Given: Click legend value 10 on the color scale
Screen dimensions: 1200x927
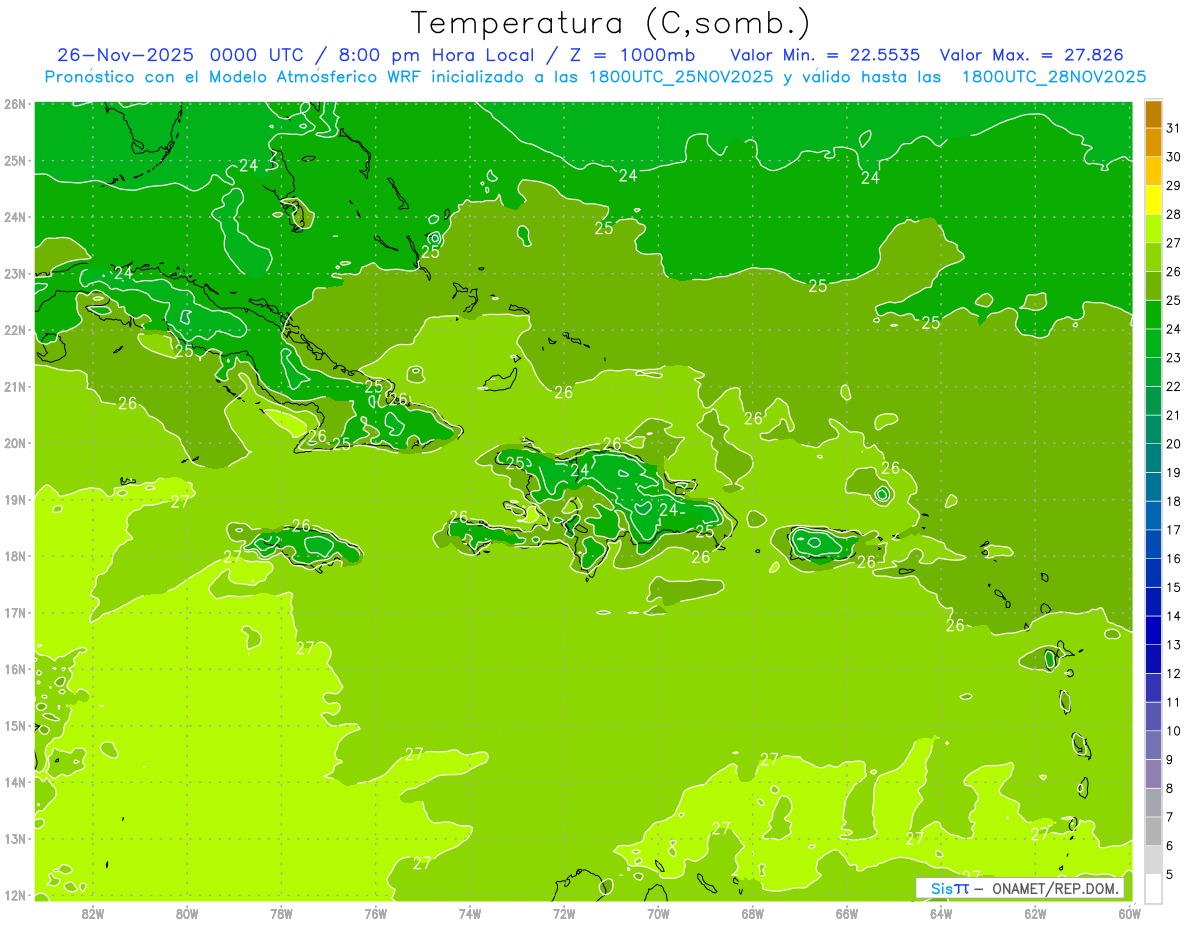Looking at the screenshot, I should [x=1173, y=731].
